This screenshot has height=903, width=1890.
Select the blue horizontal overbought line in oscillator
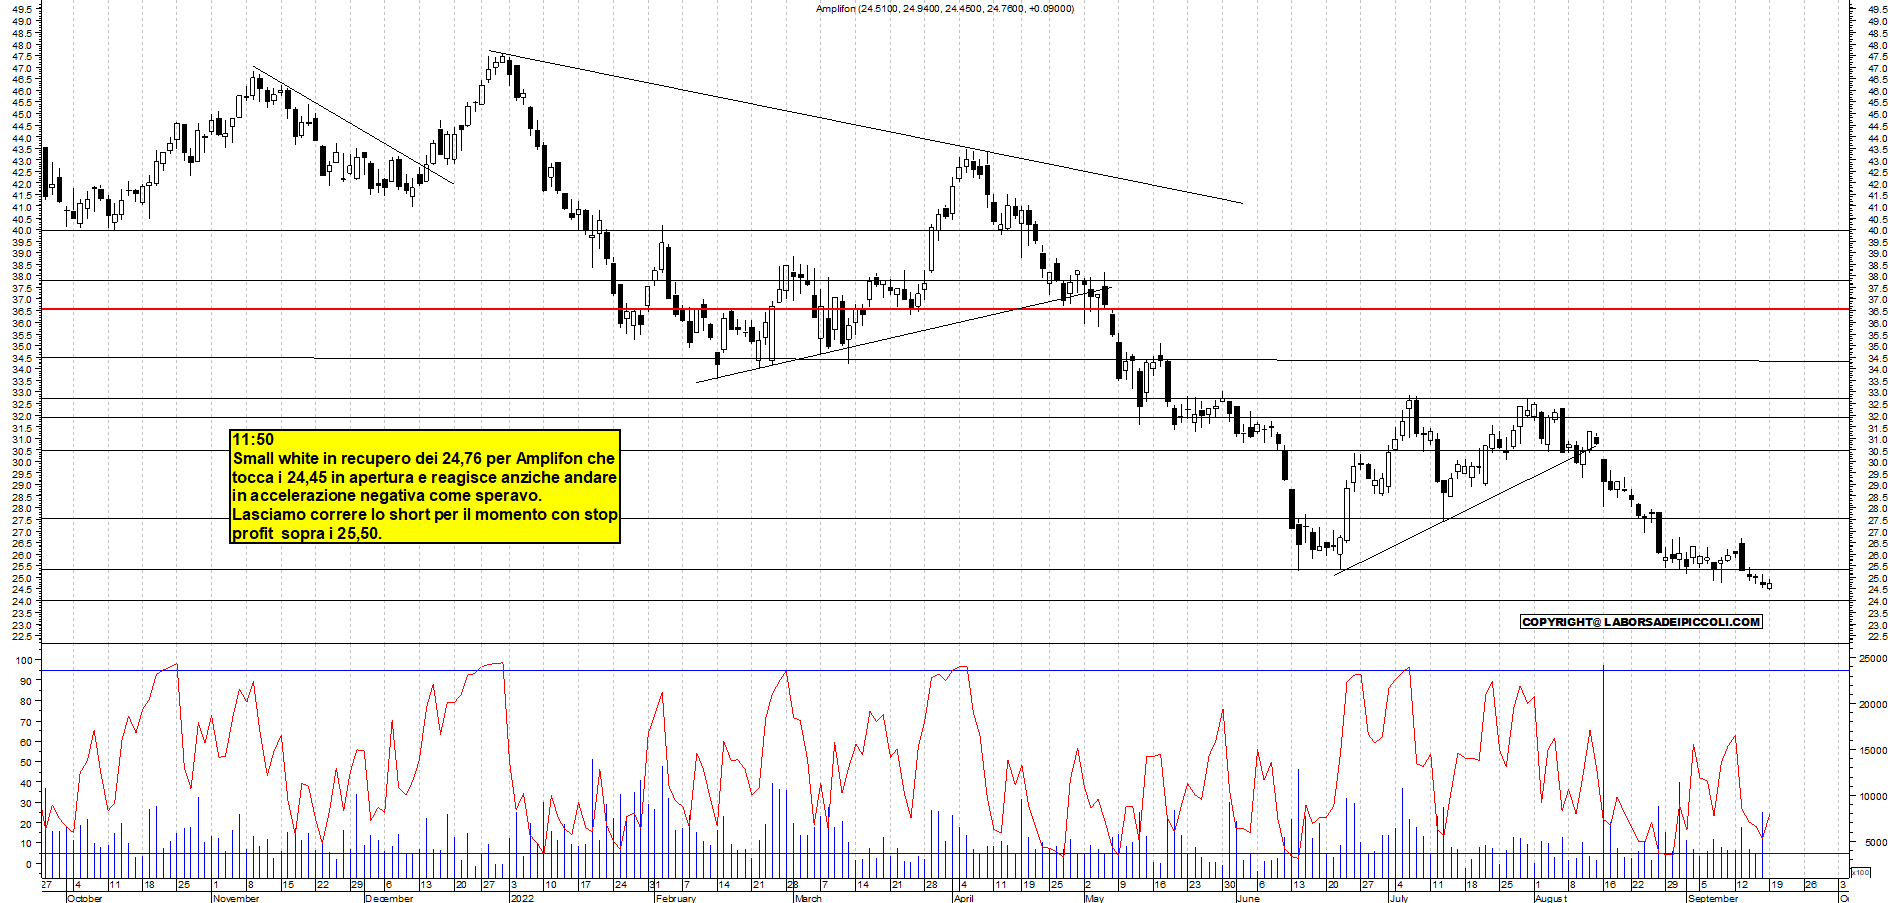point(945,670)
